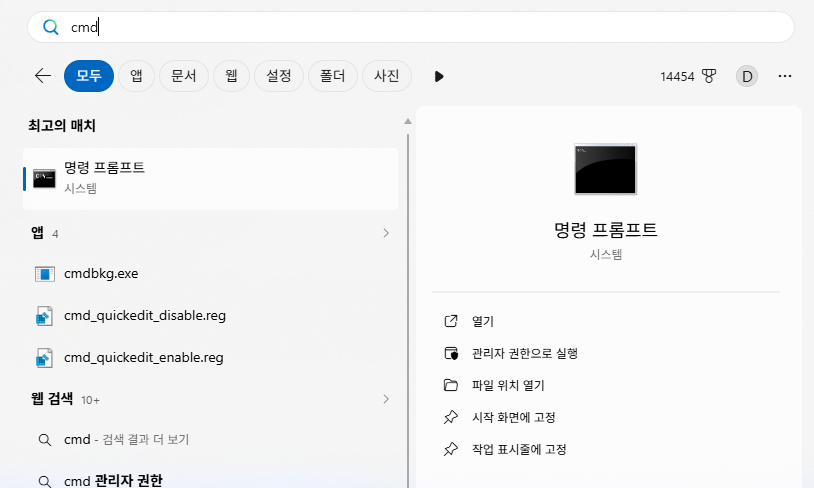Open the D profile avatar
The width and height of the screenshot is (814, 488).
[747, 76]
